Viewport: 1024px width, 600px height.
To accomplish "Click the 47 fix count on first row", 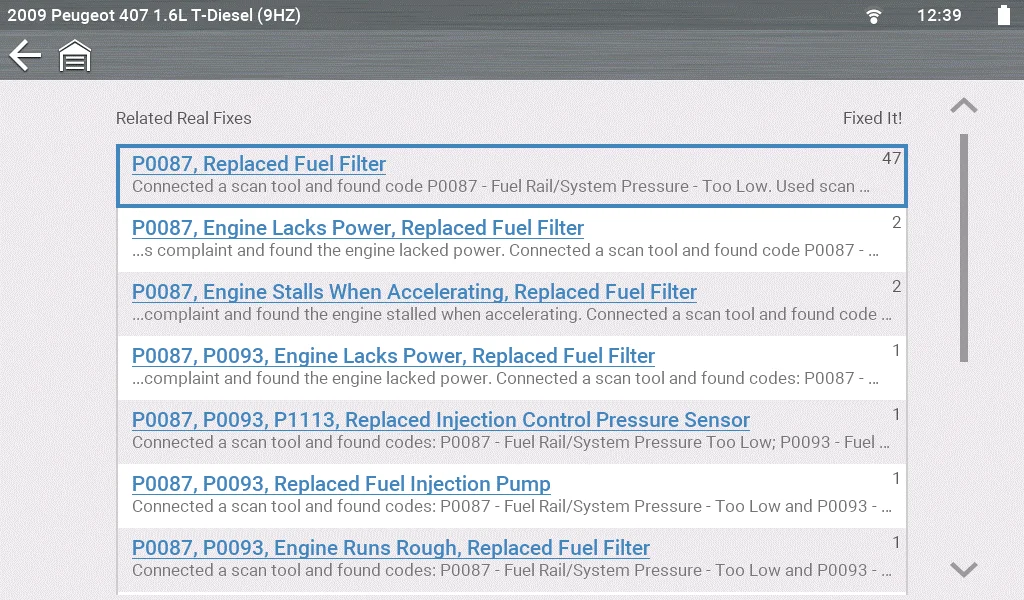I will click(891, 159).
